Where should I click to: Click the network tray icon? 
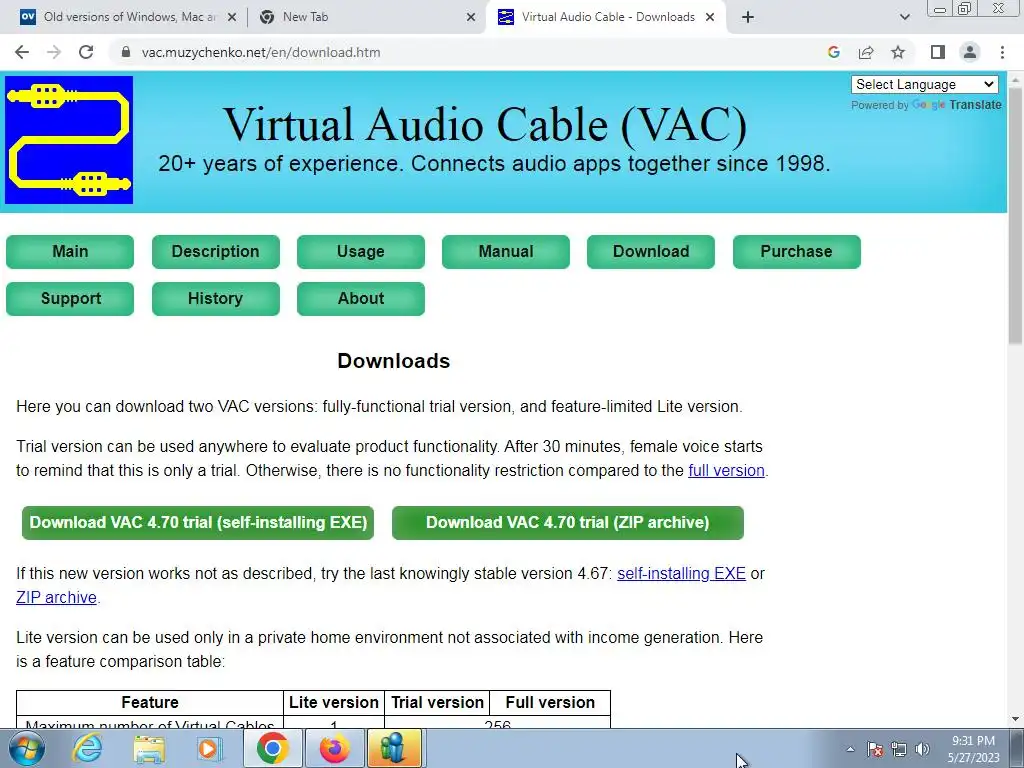click(x=899, y=749)
